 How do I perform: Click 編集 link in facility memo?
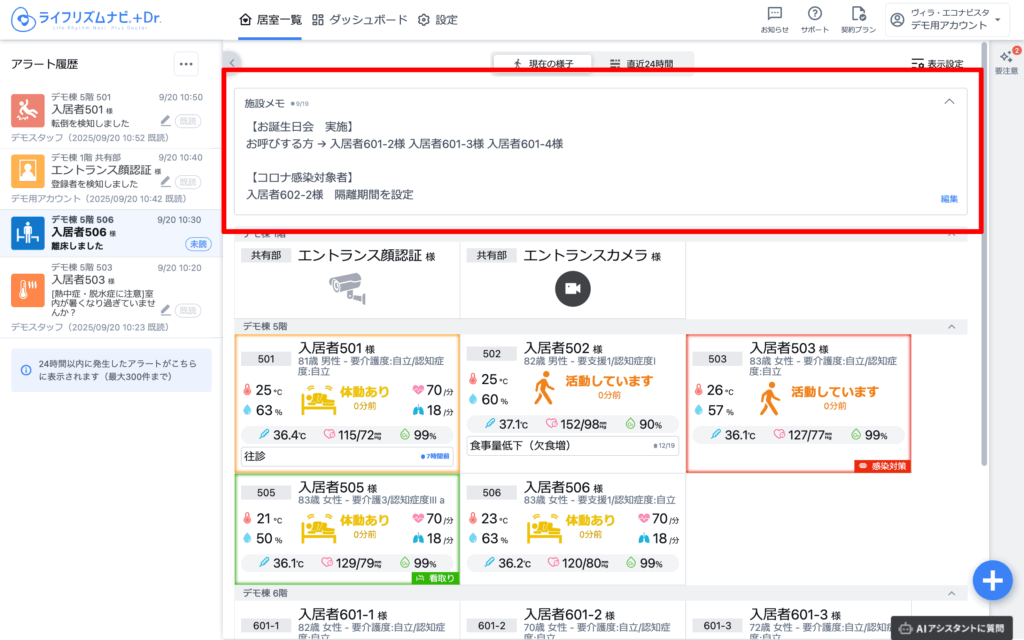point(948,199)
